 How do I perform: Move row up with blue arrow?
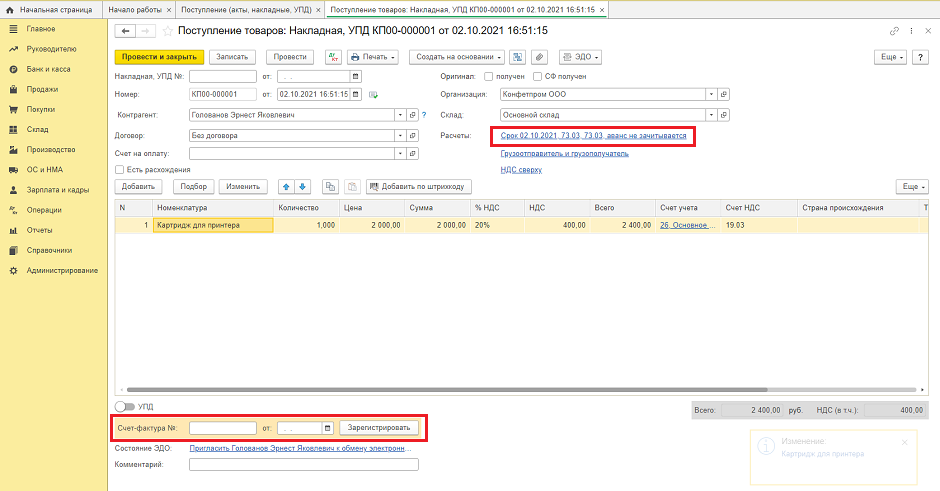(x=285, y=186)
